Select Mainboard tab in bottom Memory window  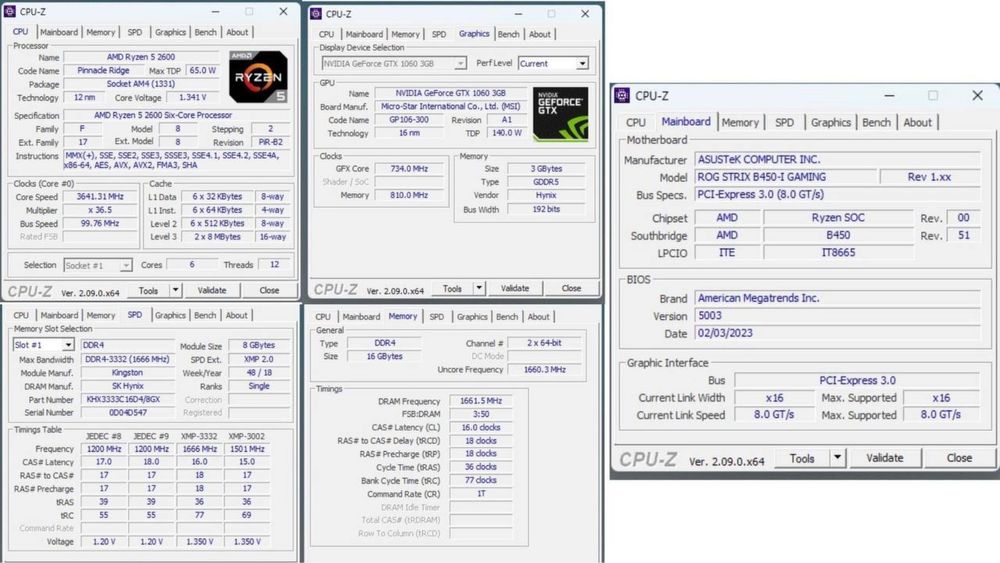pyautogui.click(x=361, y=316)
